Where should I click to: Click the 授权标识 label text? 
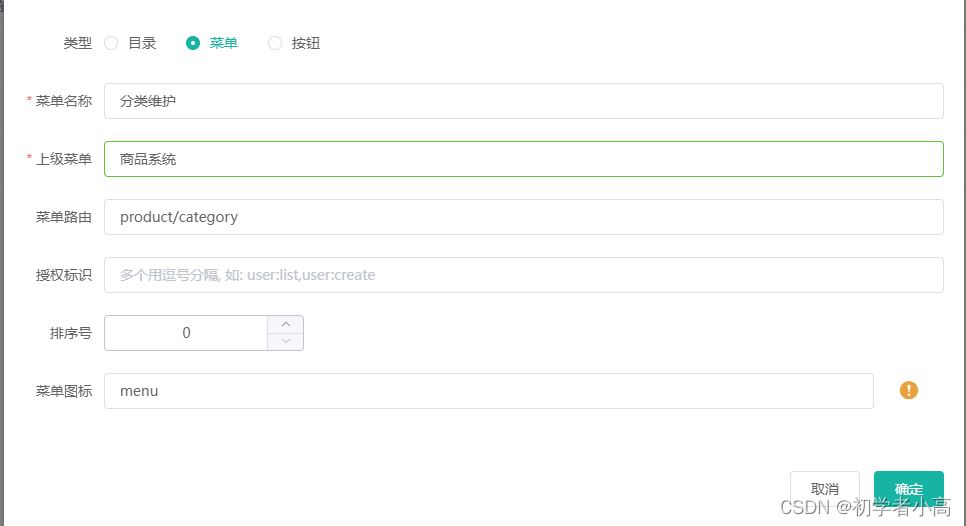[63, 275]
